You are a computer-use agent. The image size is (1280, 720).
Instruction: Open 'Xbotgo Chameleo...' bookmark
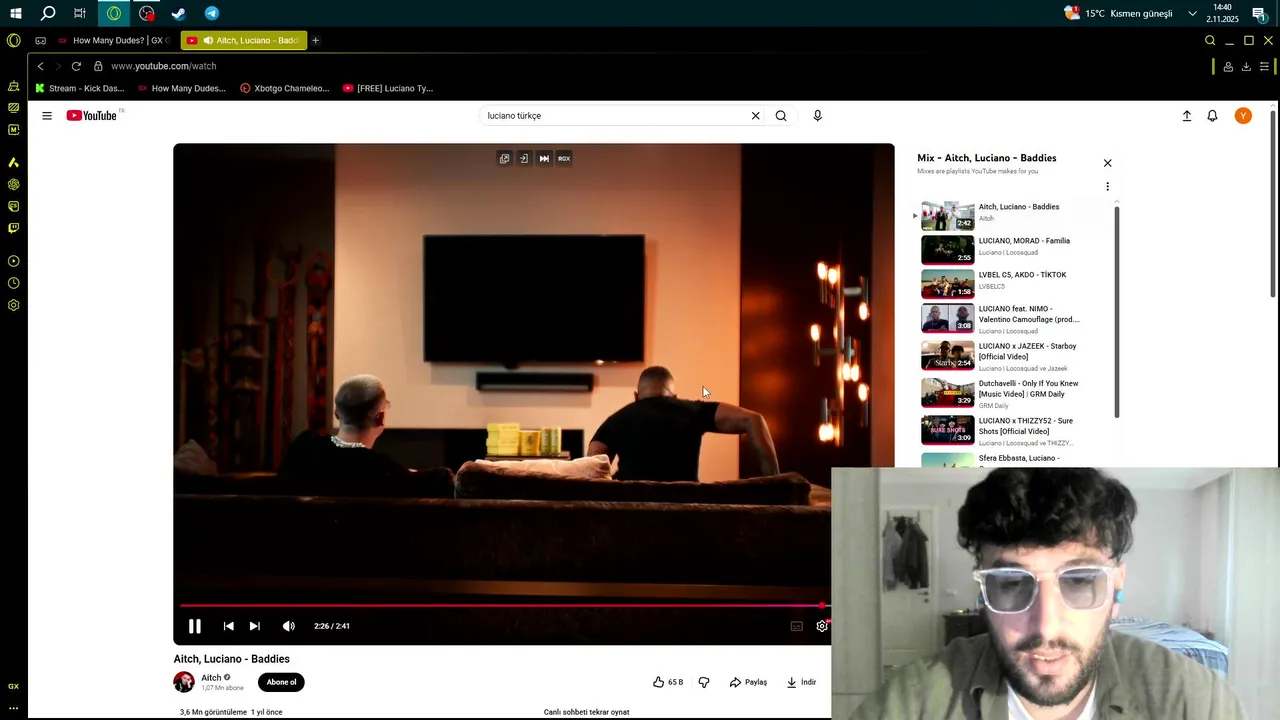(x=285, y=88)
